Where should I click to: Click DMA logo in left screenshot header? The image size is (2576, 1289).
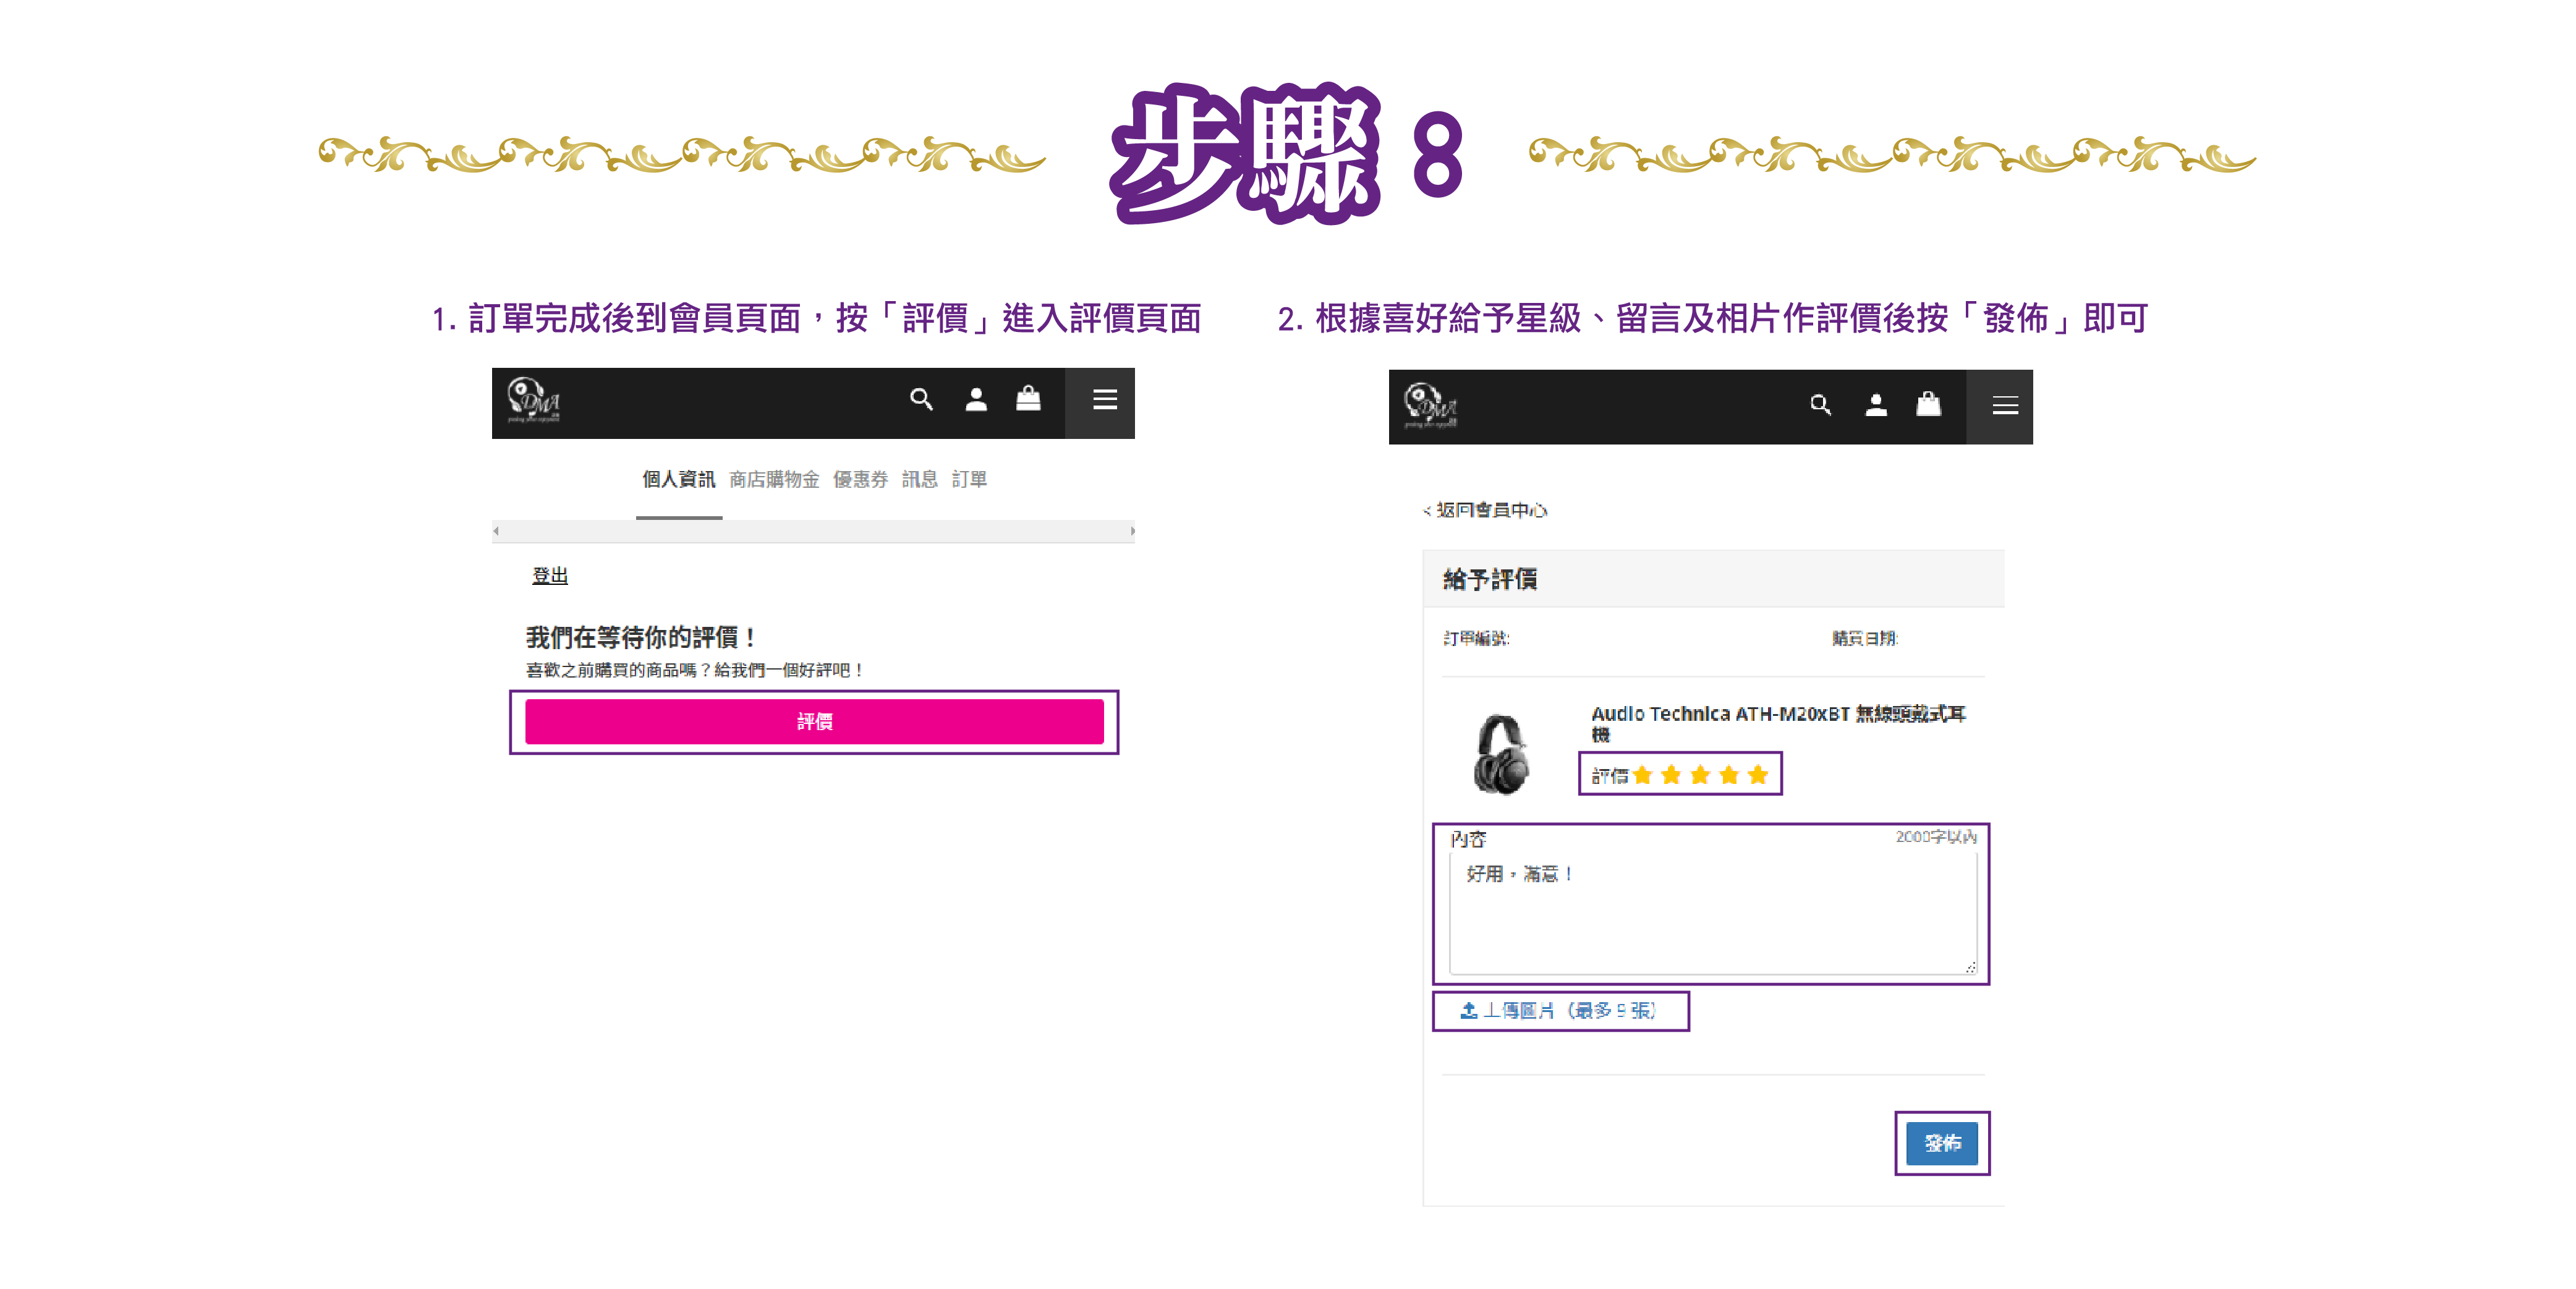534,401
